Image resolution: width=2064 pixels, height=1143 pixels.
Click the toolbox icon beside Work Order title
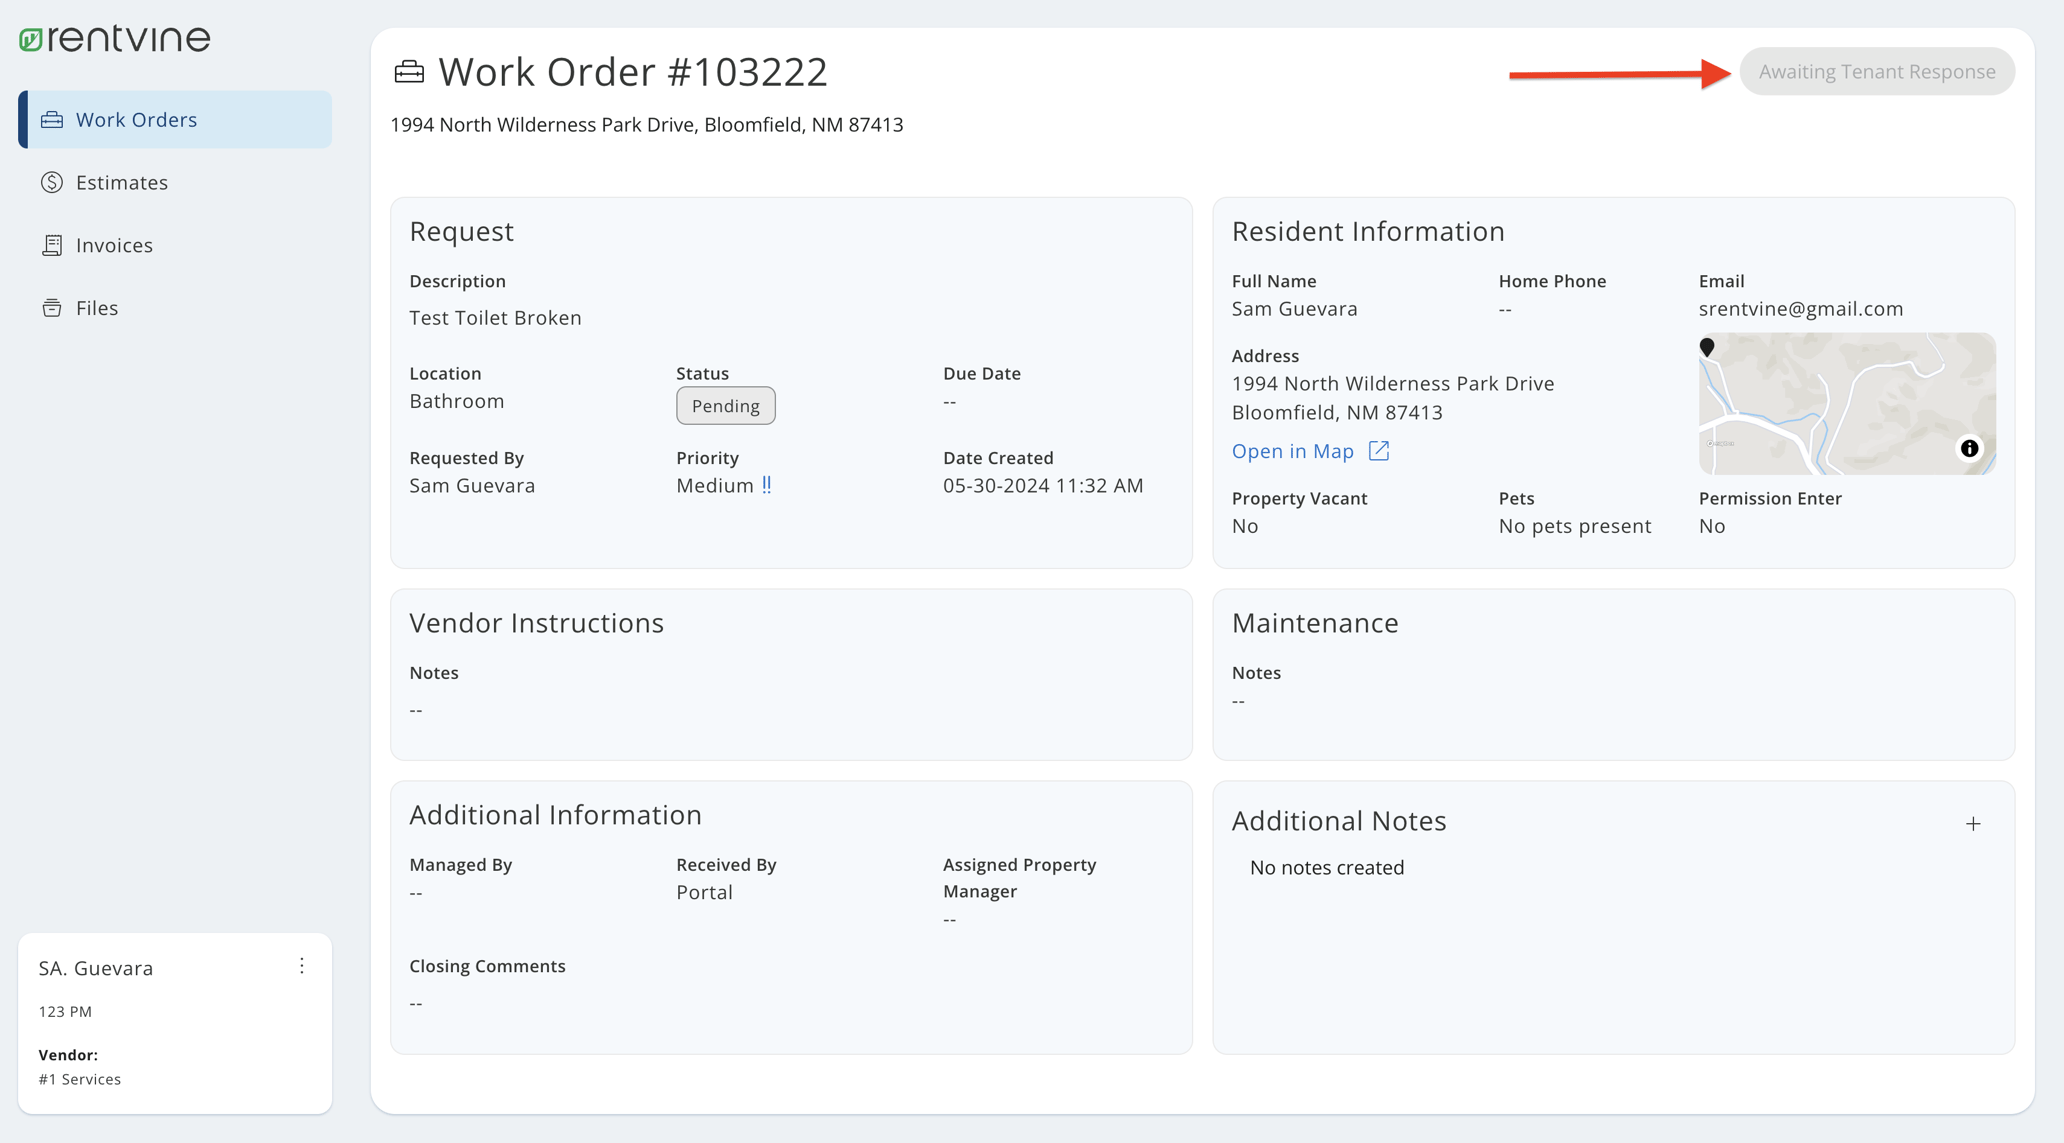click(x=409, y=72)
